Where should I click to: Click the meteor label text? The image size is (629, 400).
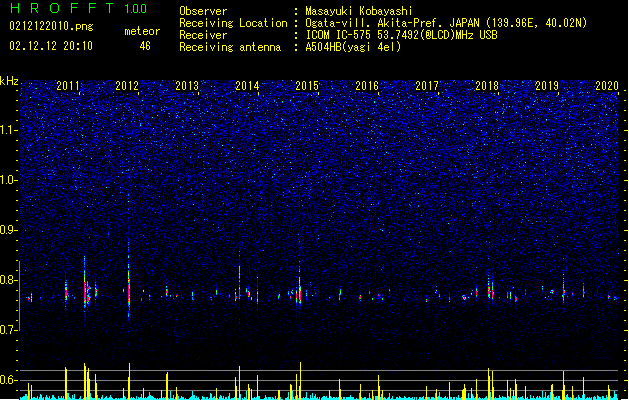(x=142, y=31)
